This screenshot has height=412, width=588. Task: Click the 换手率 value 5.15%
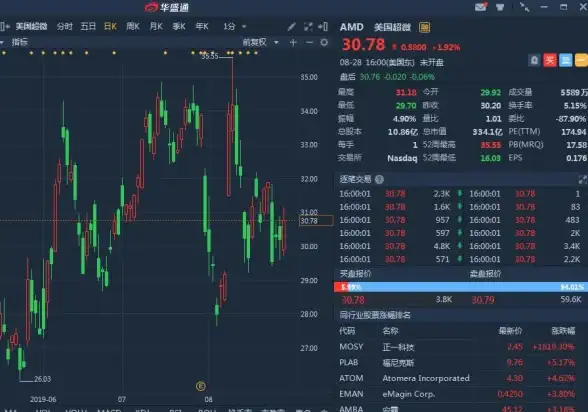pos(575,106)
